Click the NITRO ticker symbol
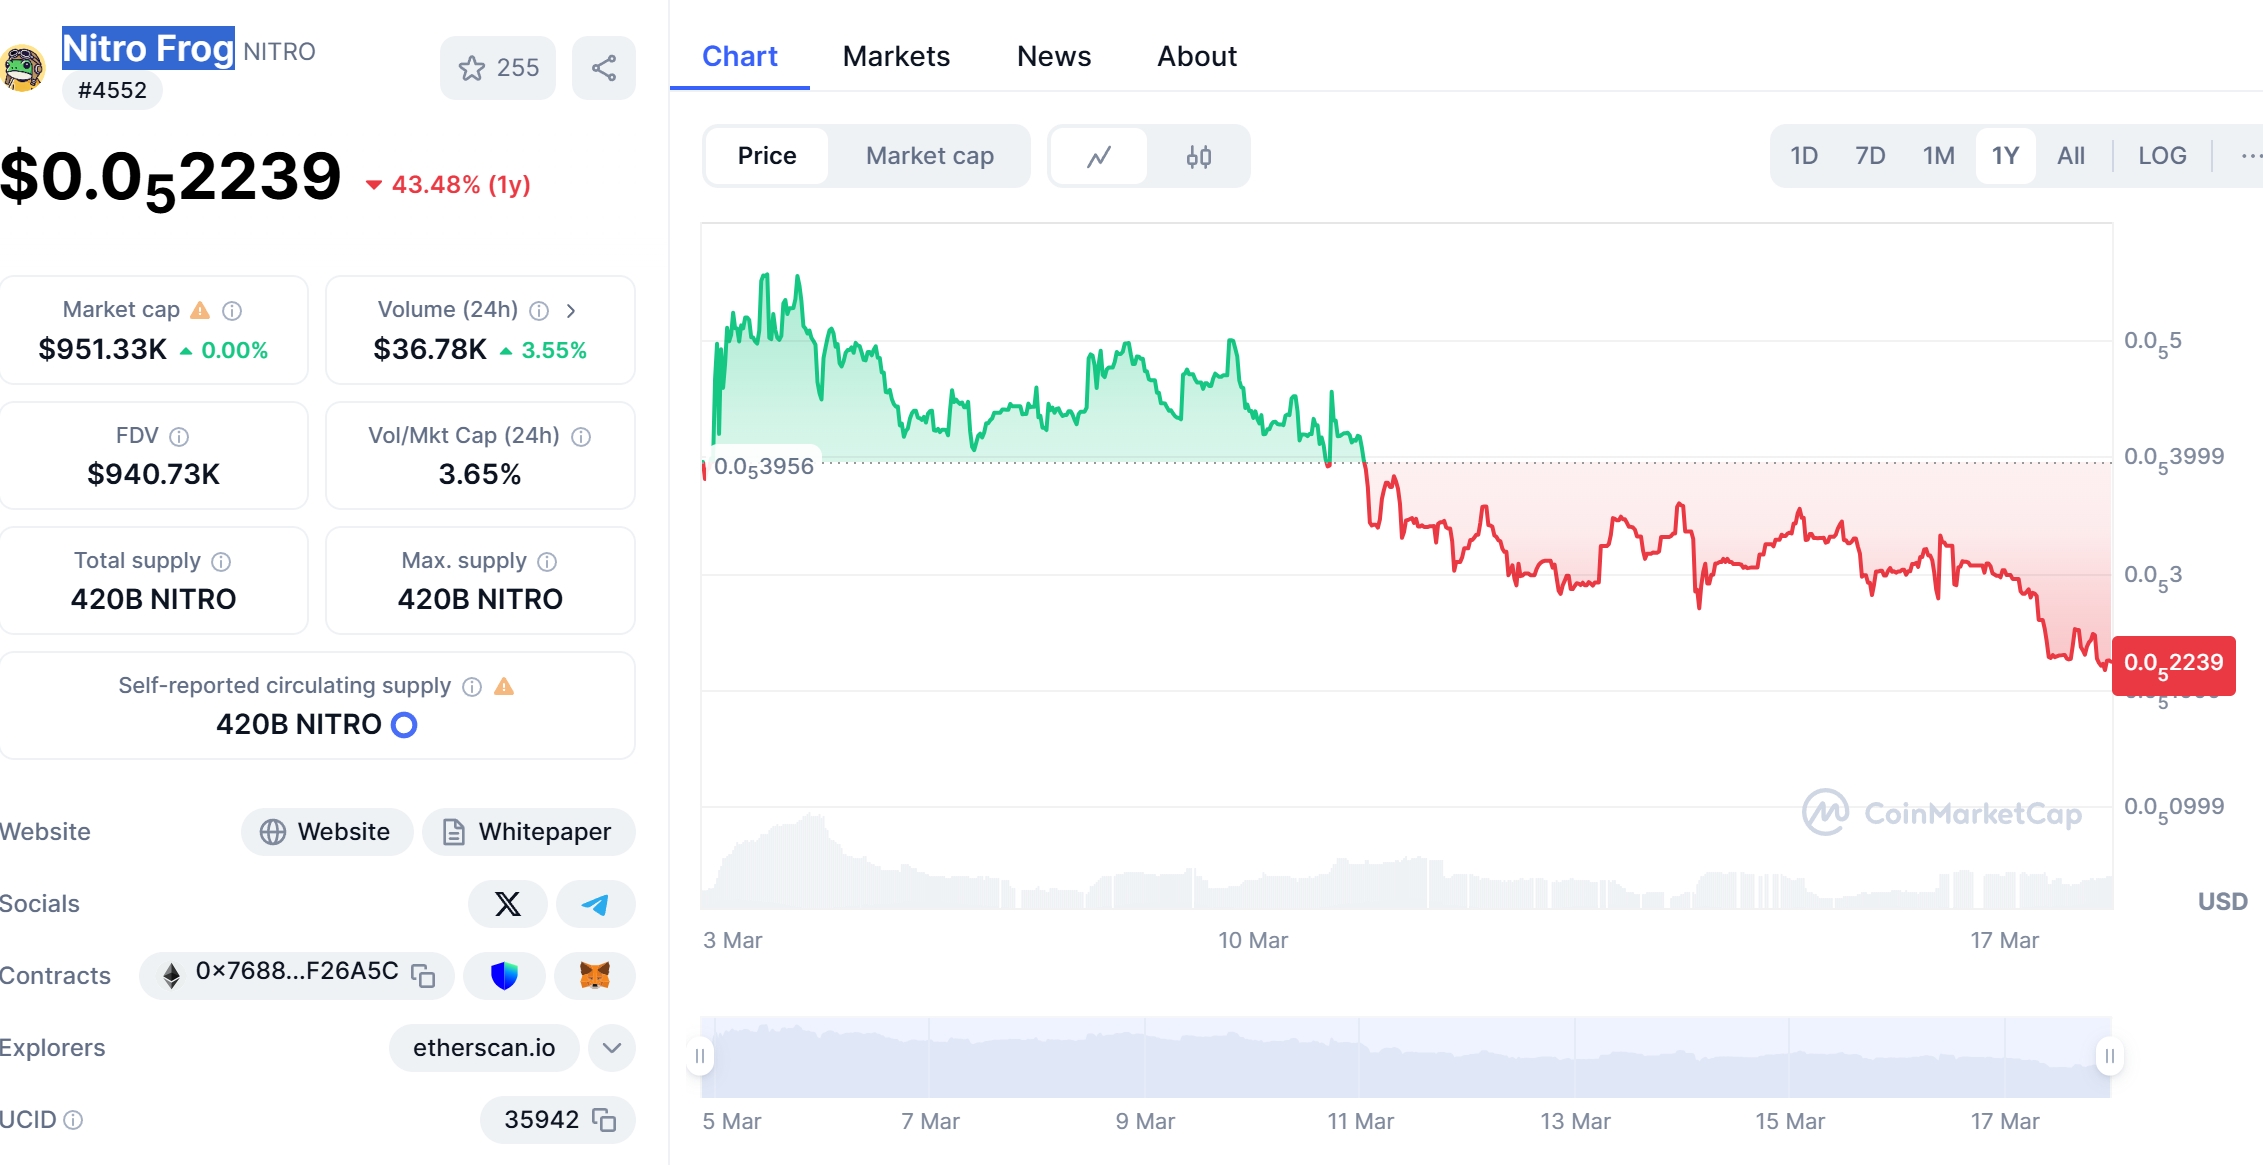The width and height of the screenshot is (2263, 1165). tap(279, 52)
